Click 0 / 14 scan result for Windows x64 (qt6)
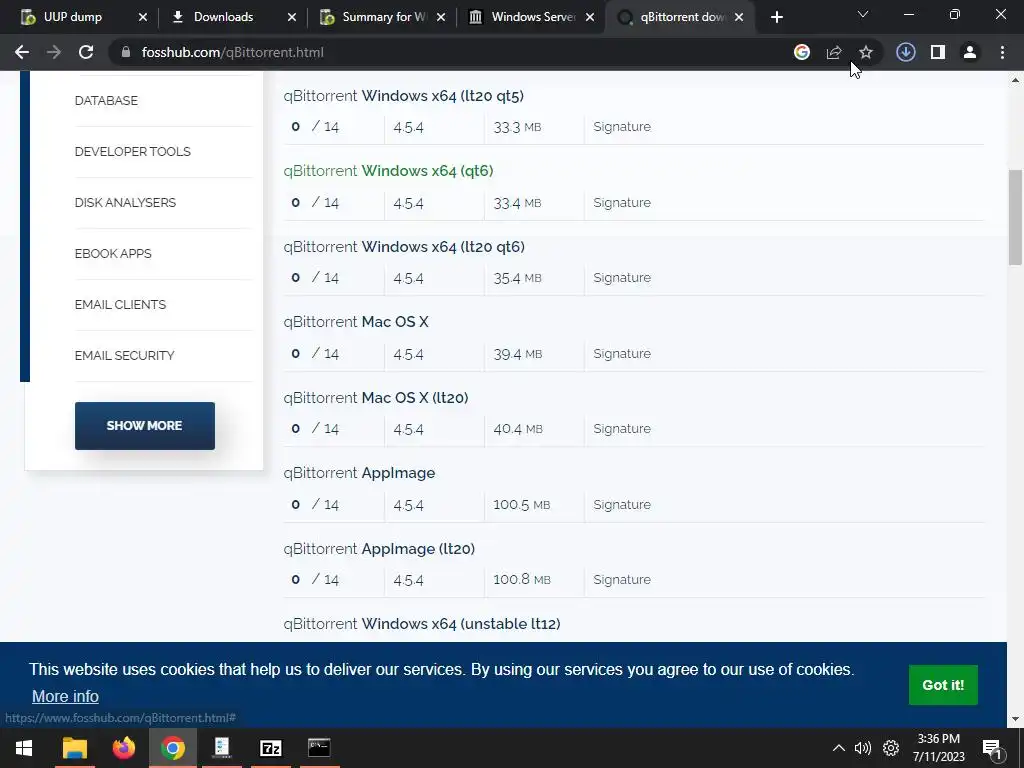 pyautogui.click(x=315, y=202)
